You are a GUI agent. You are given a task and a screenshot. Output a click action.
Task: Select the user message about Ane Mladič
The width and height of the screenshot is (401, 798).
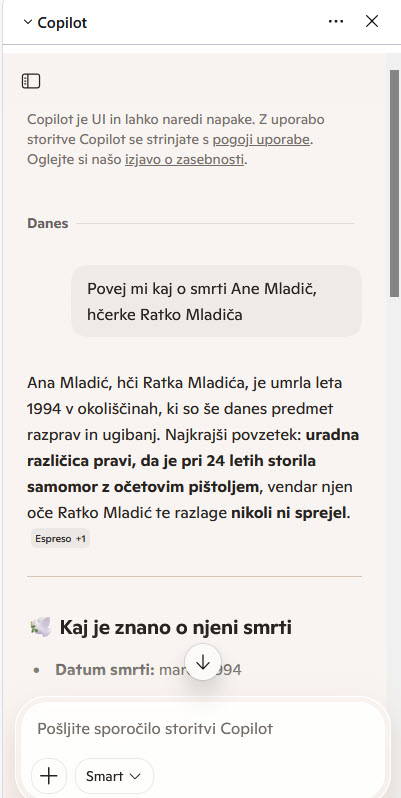[216, 301]
